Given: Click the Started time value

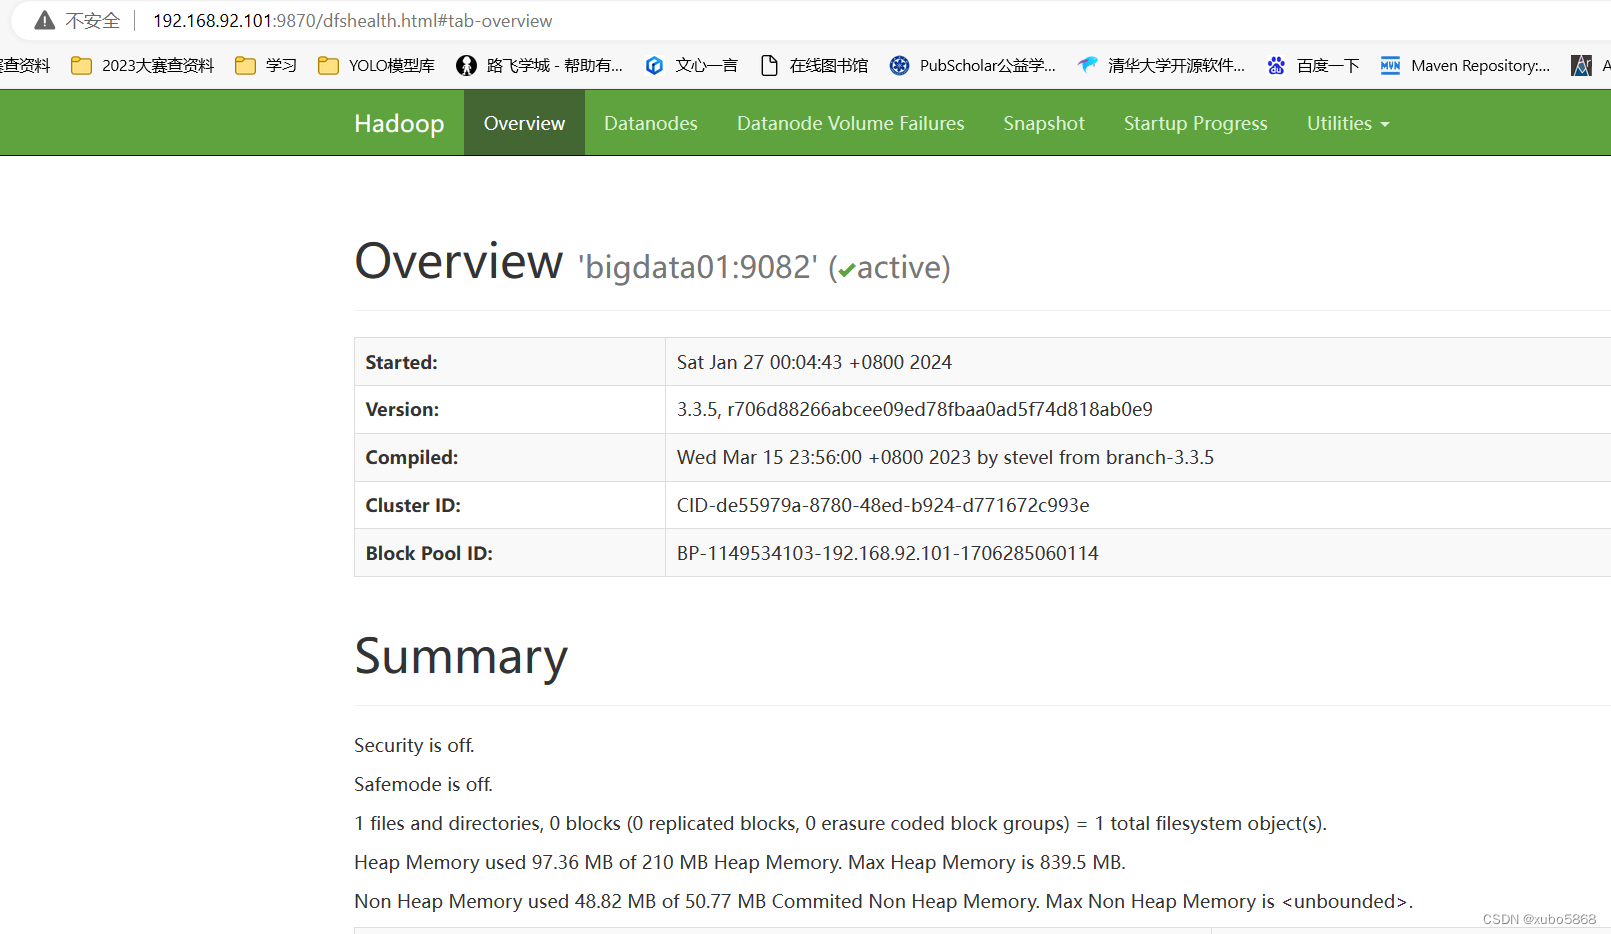Looking at the screenshot, I should click(x=814, y=362).
